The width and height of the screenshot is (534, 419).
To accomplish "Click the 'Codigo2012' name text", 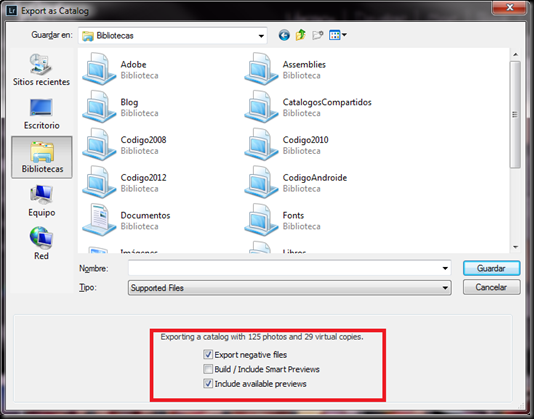I will coord(143,178).
